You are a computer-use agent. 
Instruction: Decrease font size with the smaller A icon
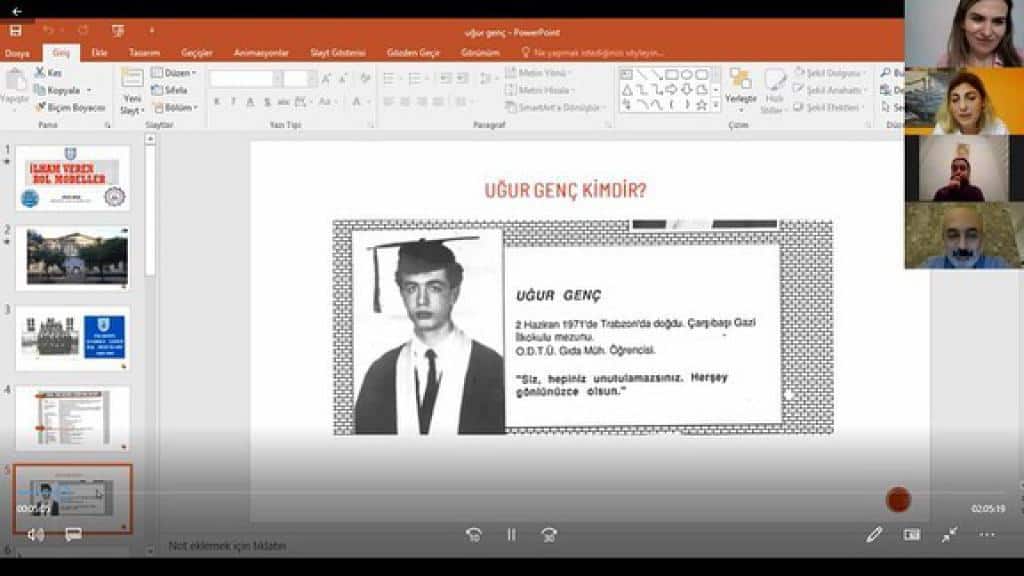coord(343,79)
